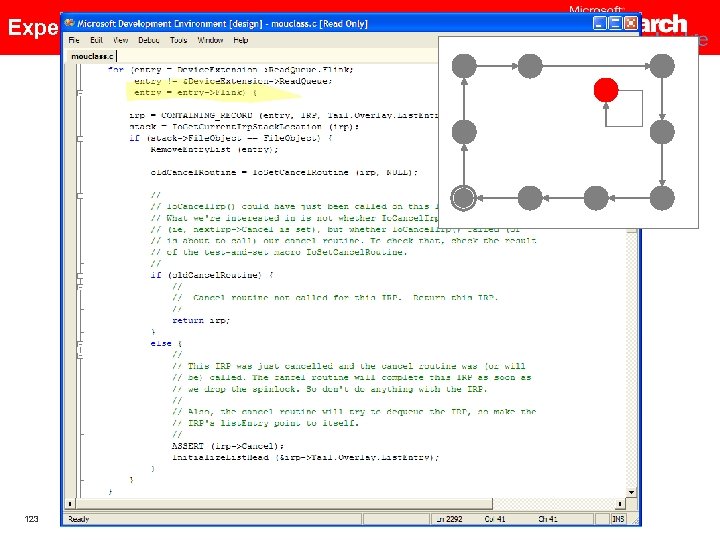Click the 'IRP's ListEntry point to itself' comment

265,423
